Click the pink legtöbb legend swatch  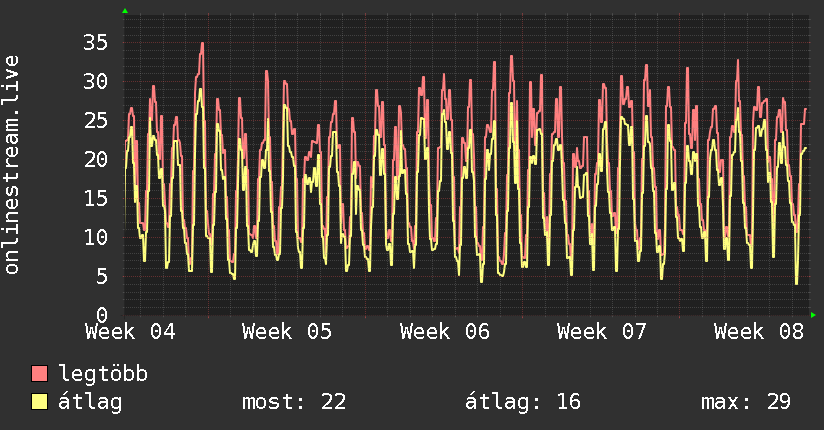click(x=40, y=373)
